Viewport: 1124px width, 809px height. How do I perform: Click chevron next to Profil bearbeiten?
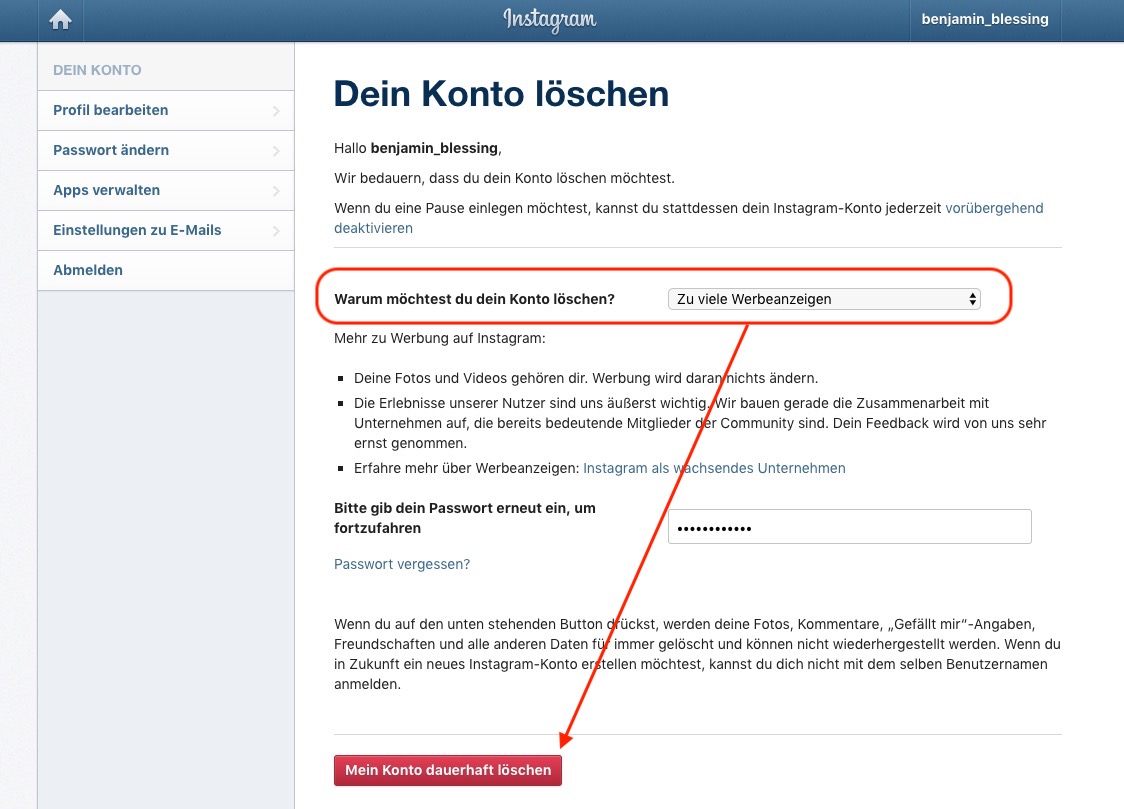click(276, 111)
